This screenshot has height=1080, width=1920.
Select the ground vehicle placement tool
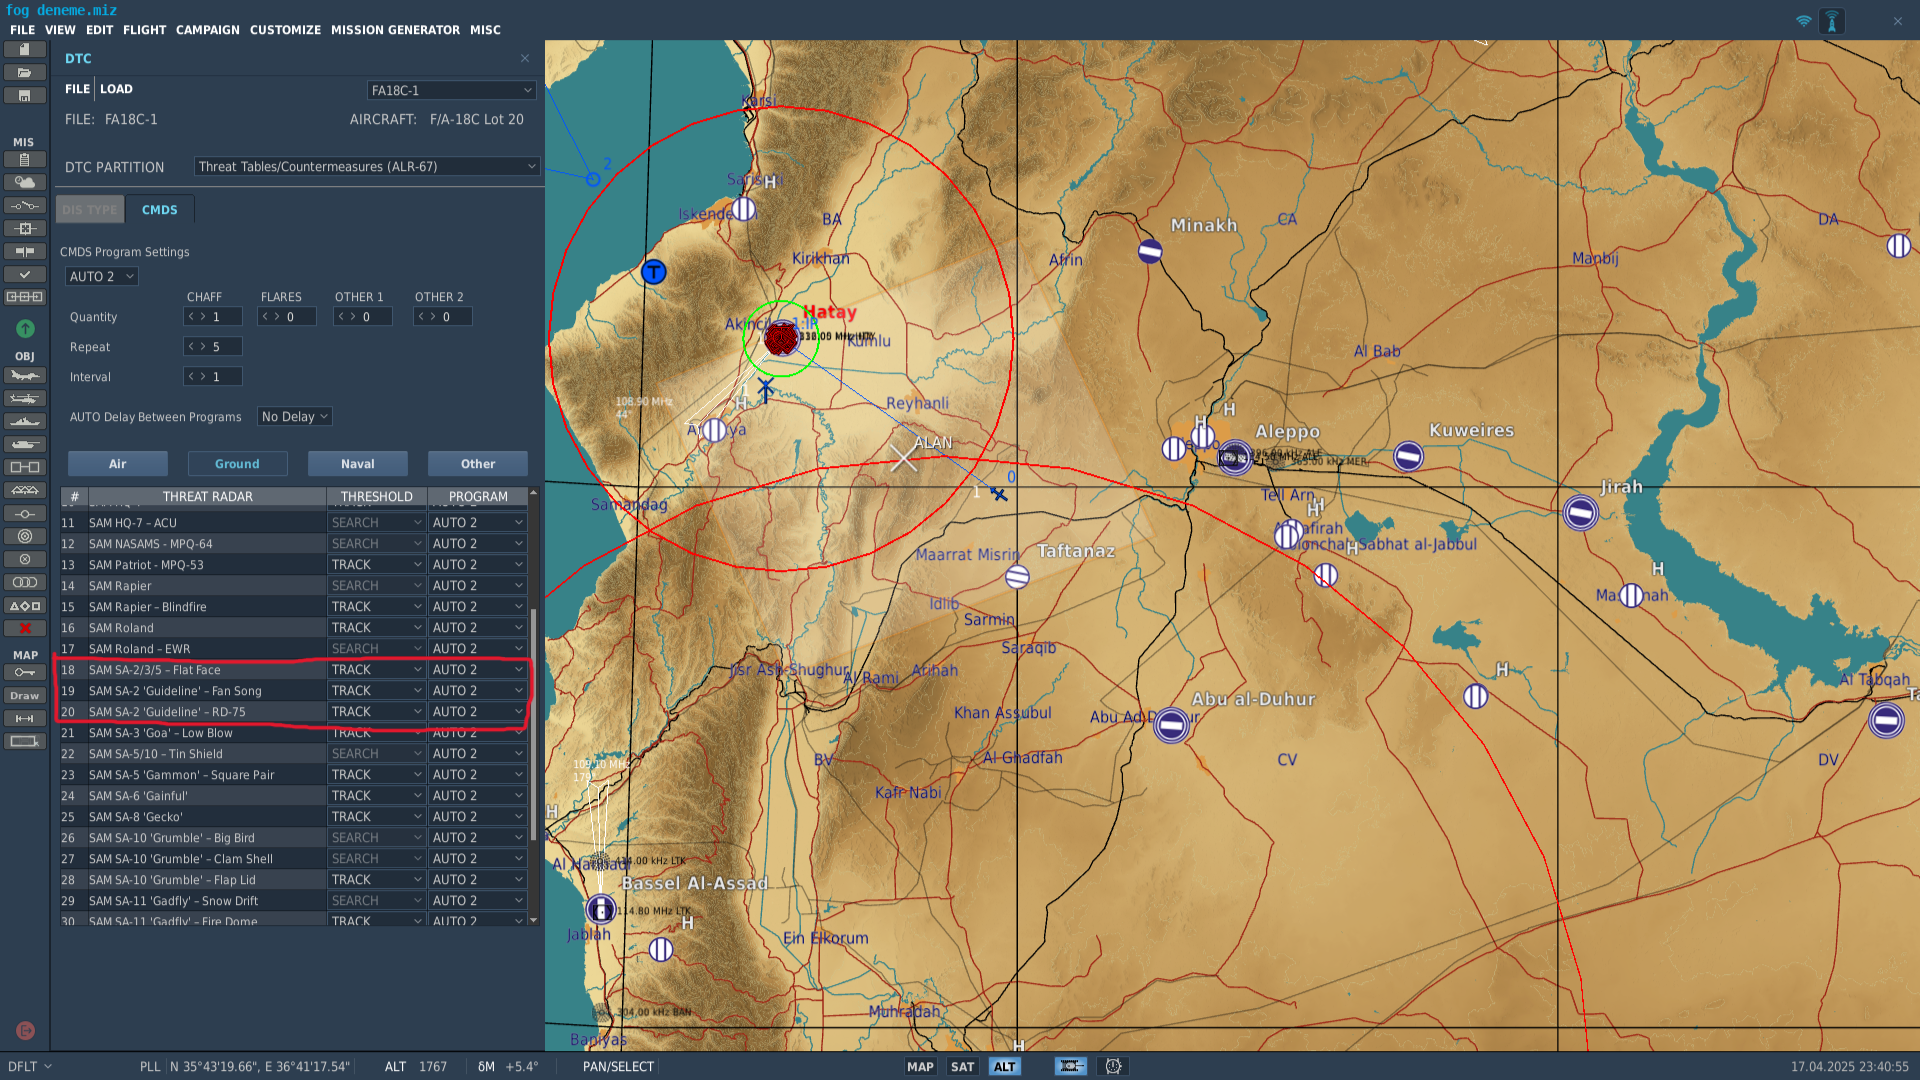(x=25, y=445)
